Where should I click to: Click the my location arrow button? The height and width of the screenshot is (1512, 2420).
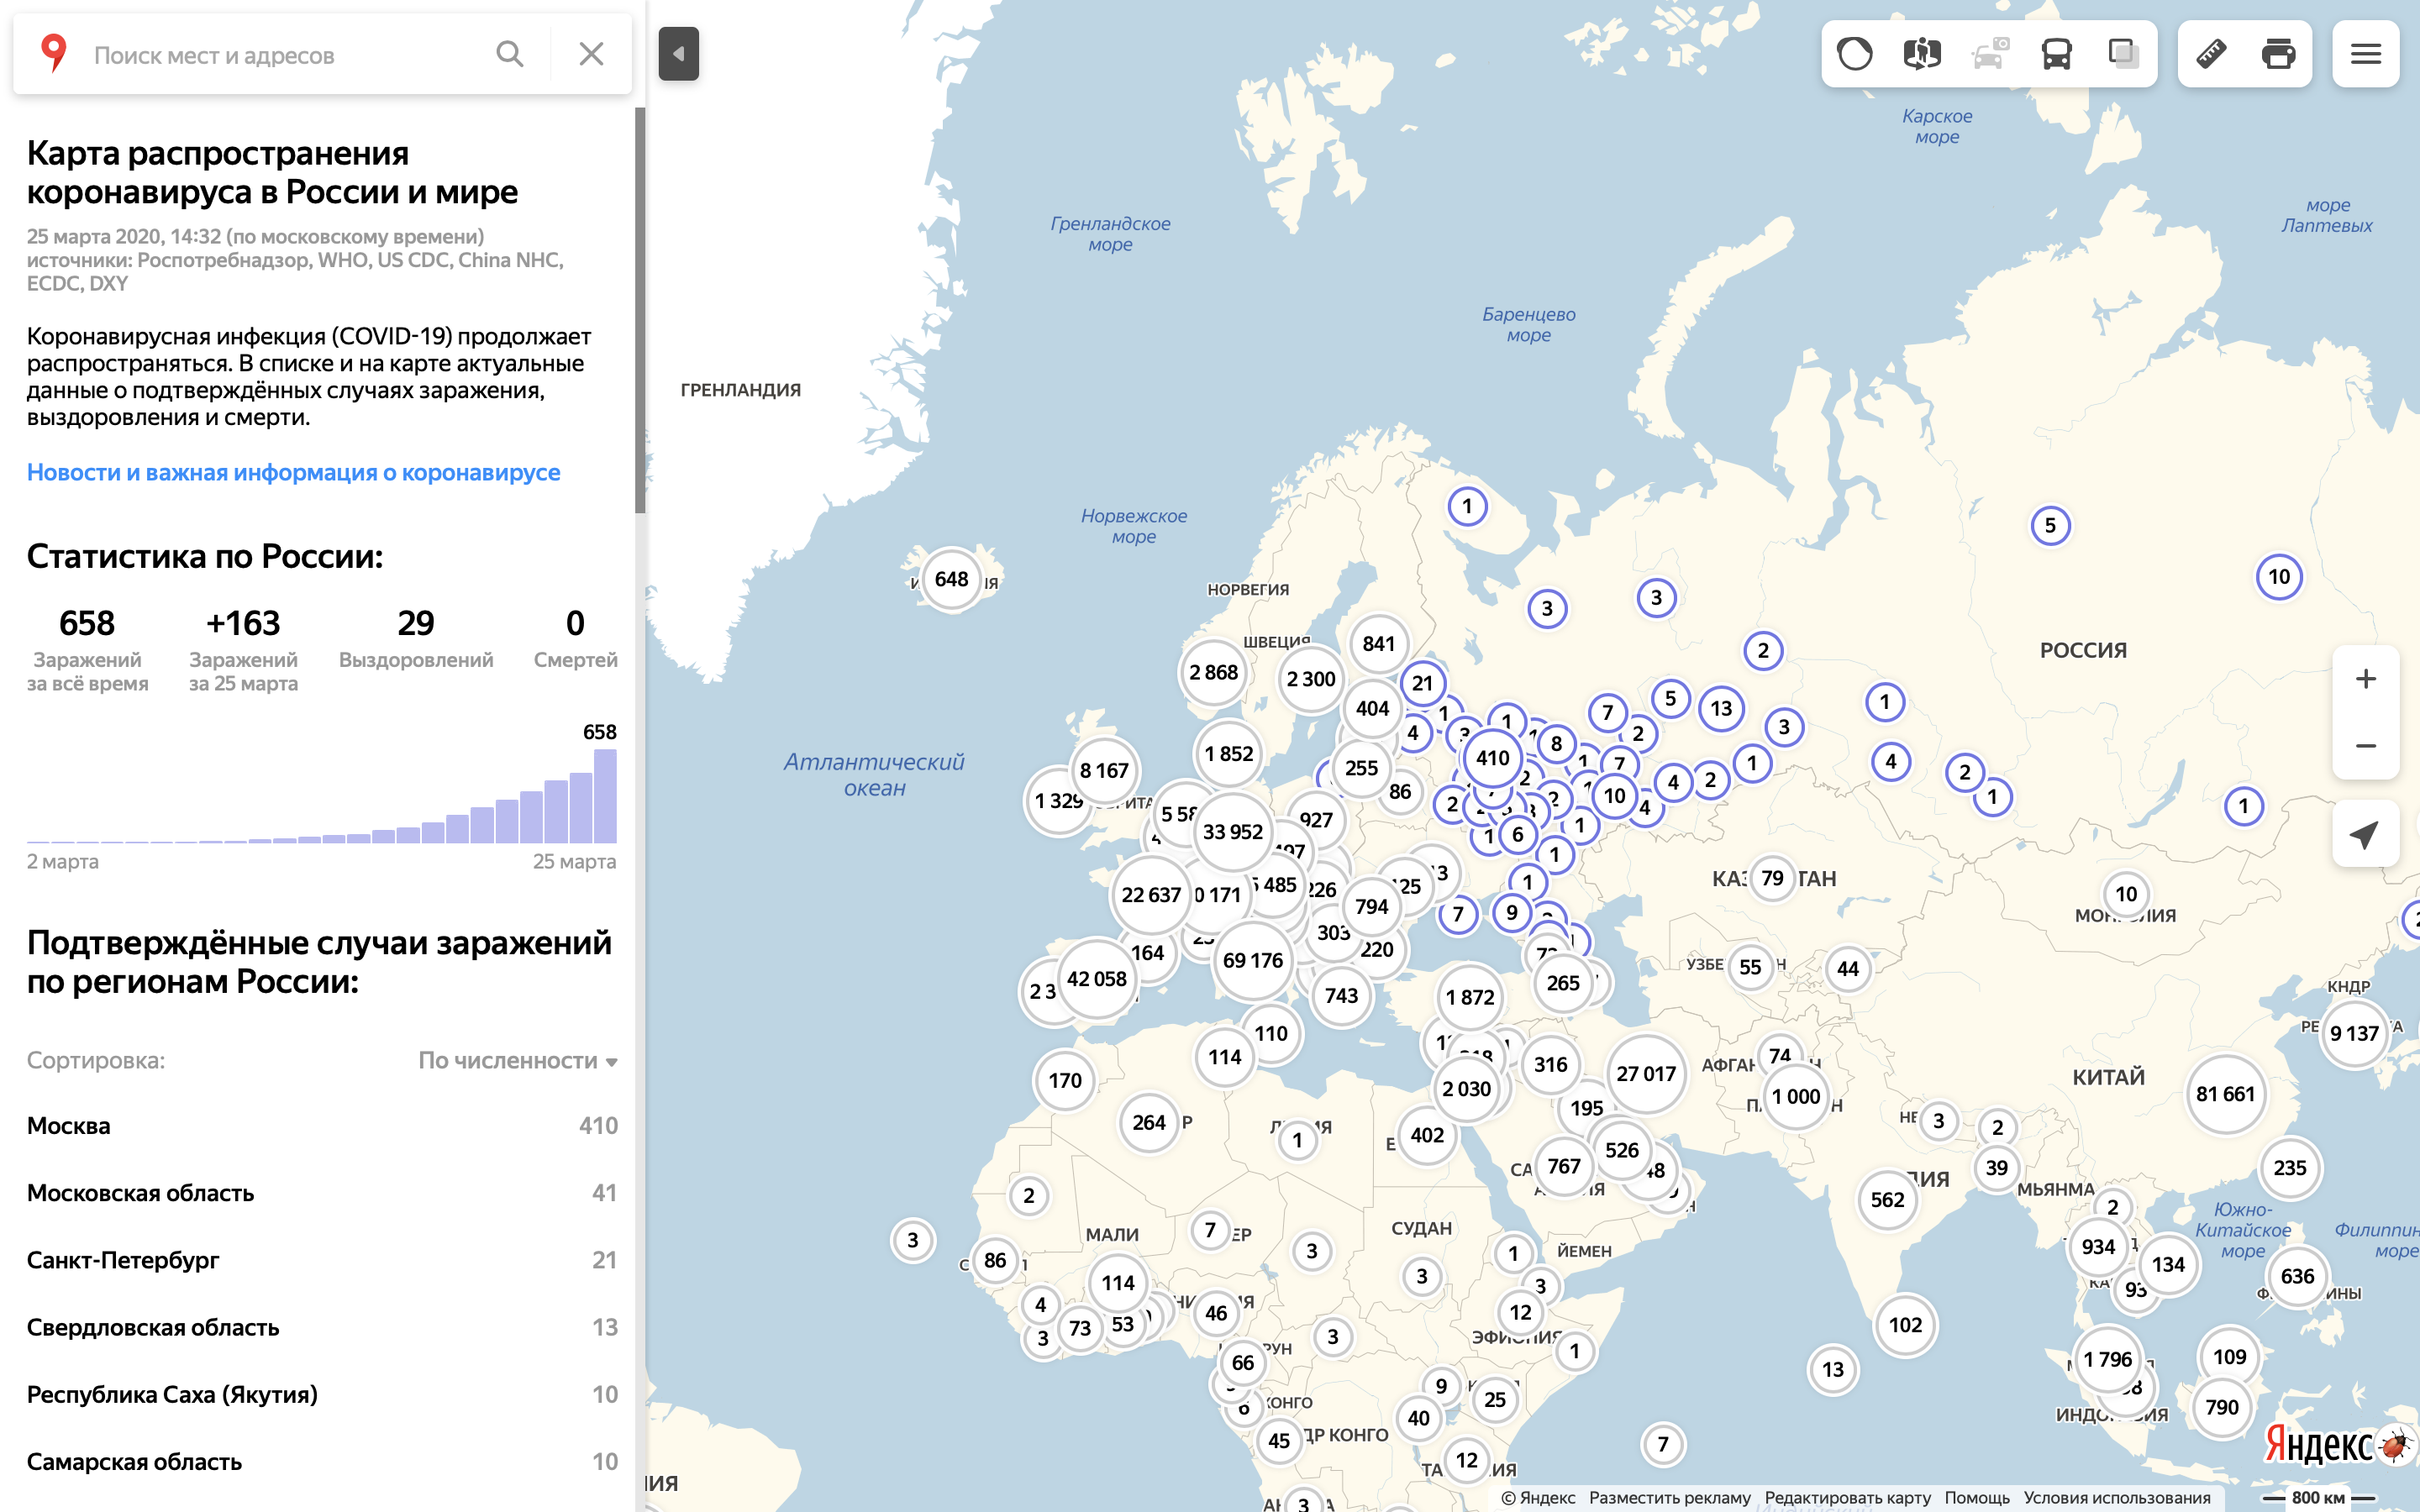pos(2365,834)
